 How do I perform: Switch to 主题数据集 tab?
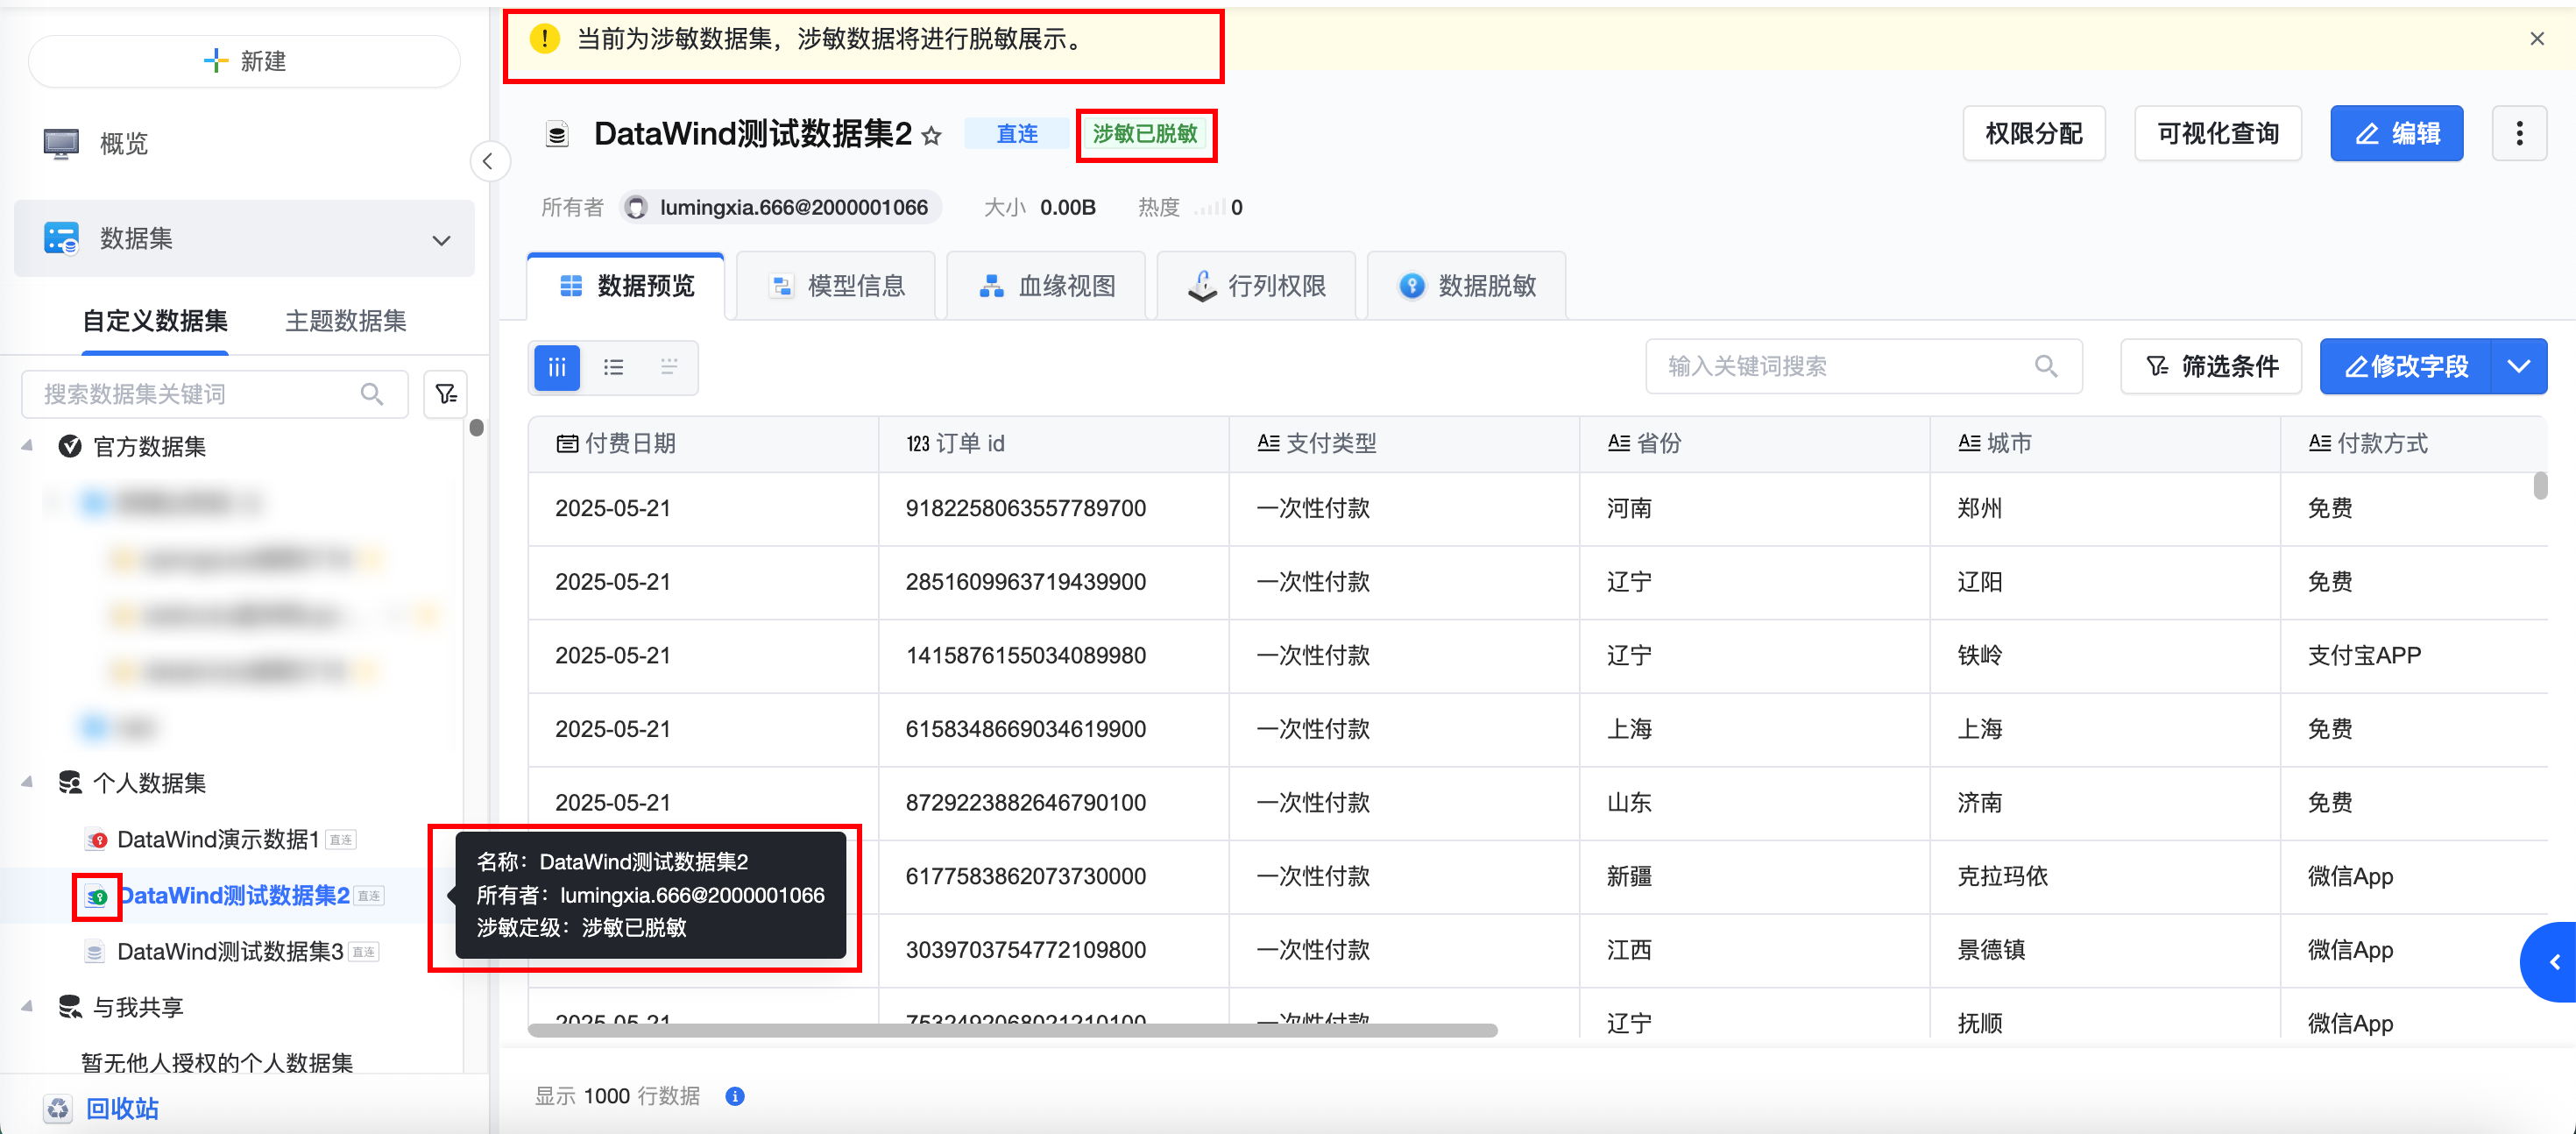(345, 321)
